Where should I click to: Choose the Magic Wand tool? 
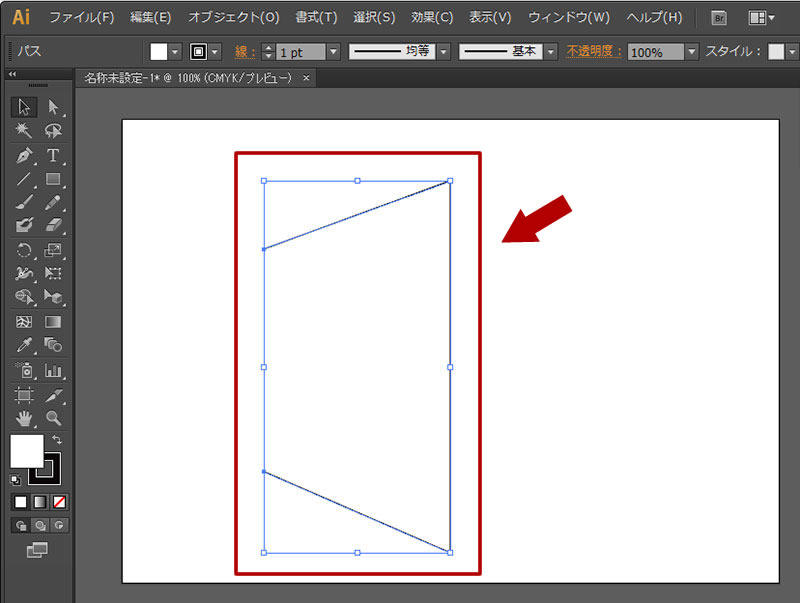coord(22,130)
